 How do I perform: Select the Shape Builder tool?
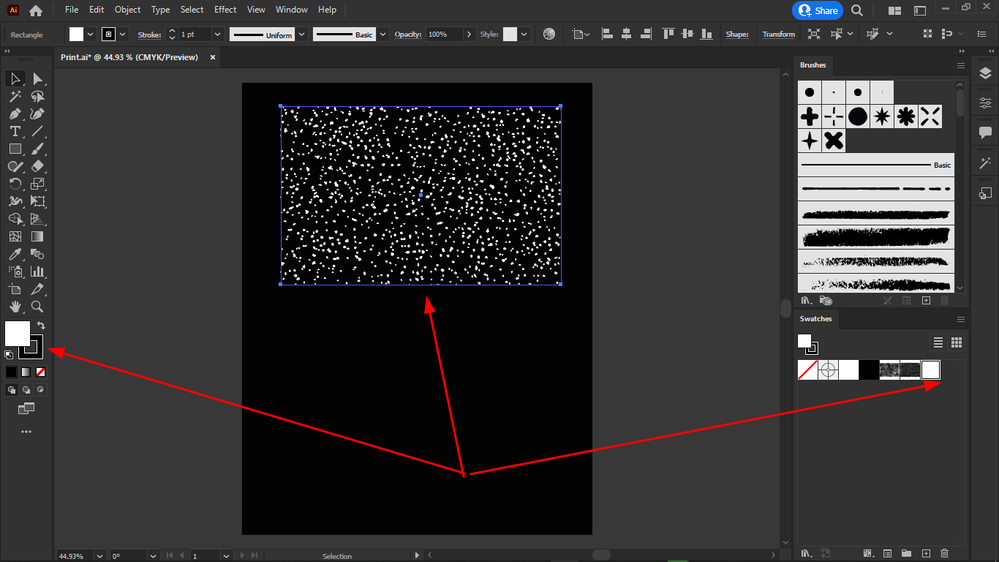15,219
